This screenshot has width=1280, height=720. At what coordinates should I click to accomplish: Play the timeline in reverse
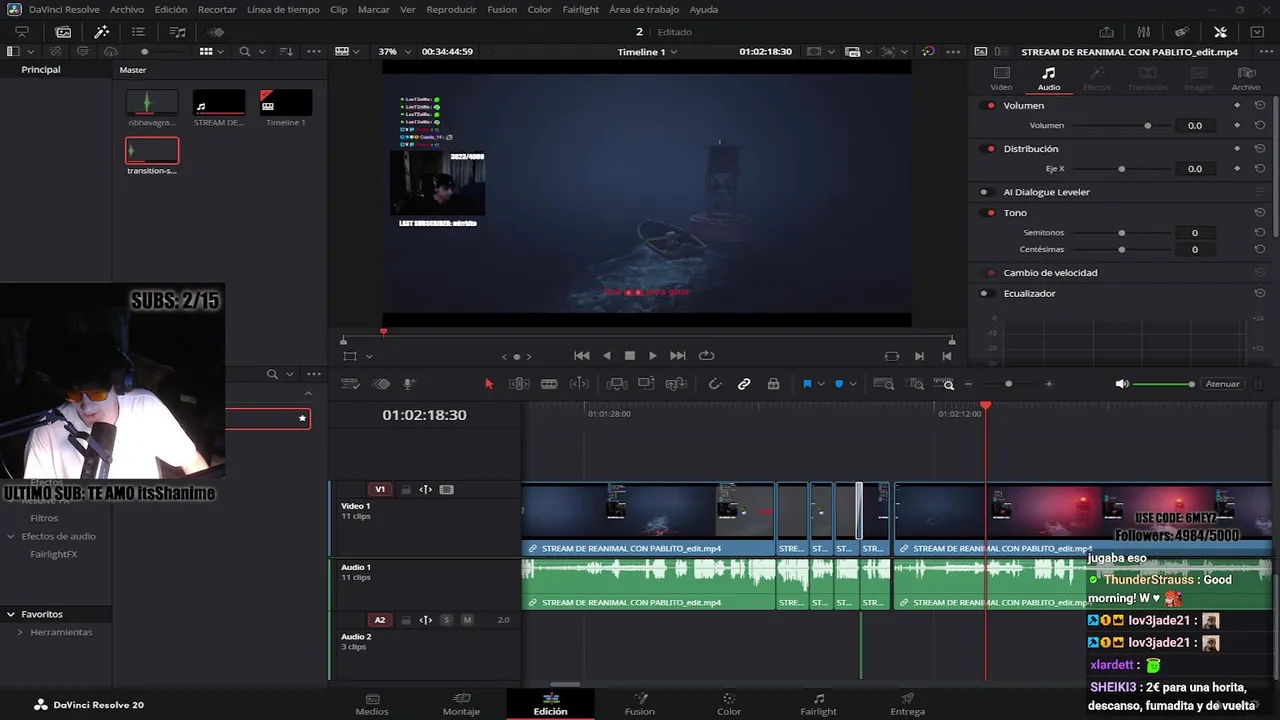point(606,355)
